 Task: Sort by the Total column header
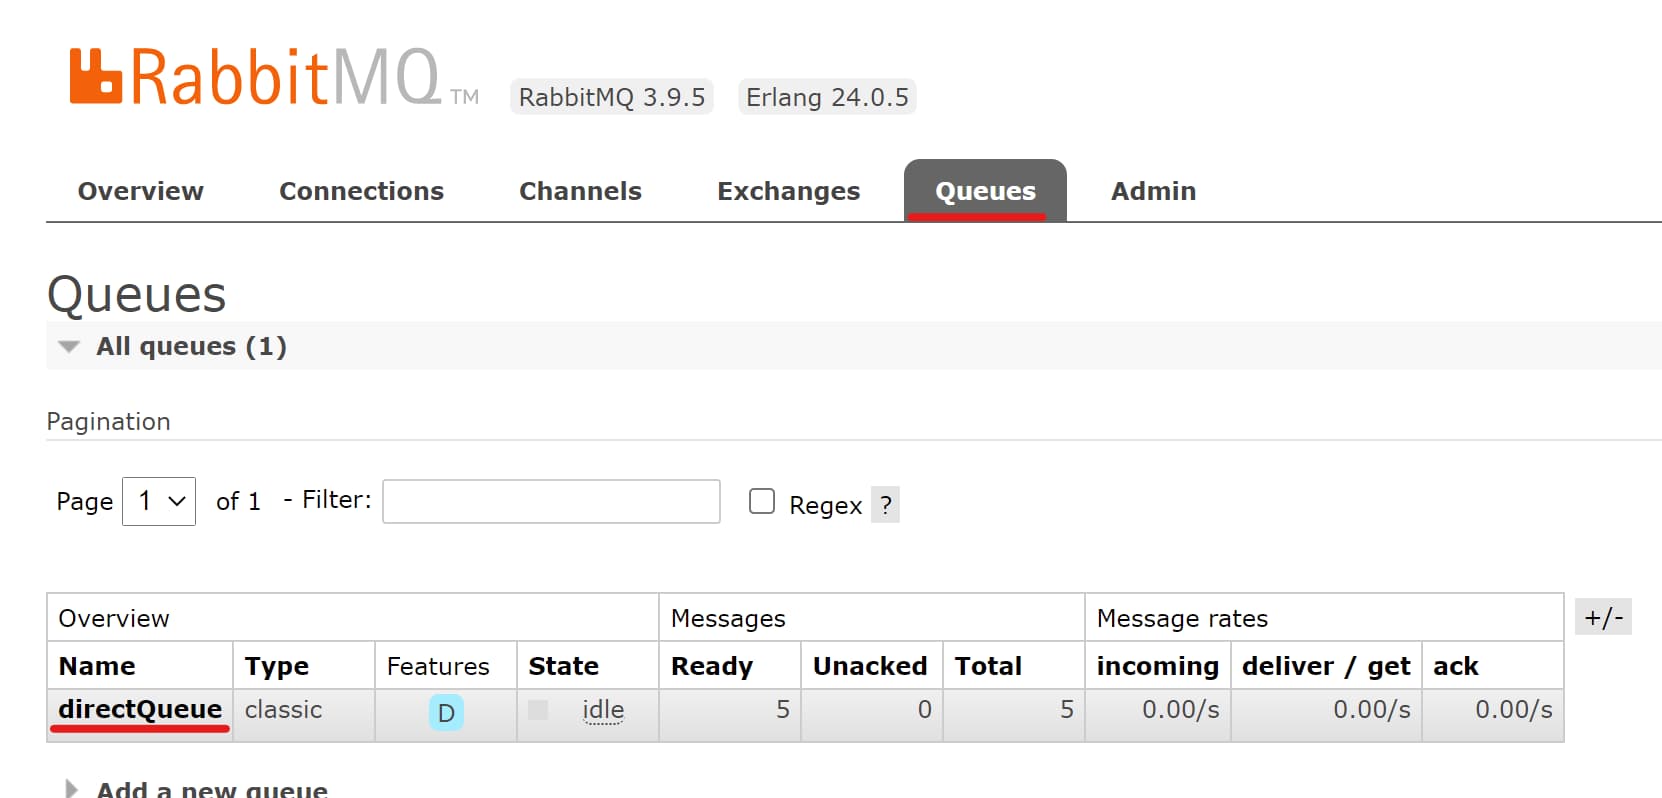click(988, 666)
